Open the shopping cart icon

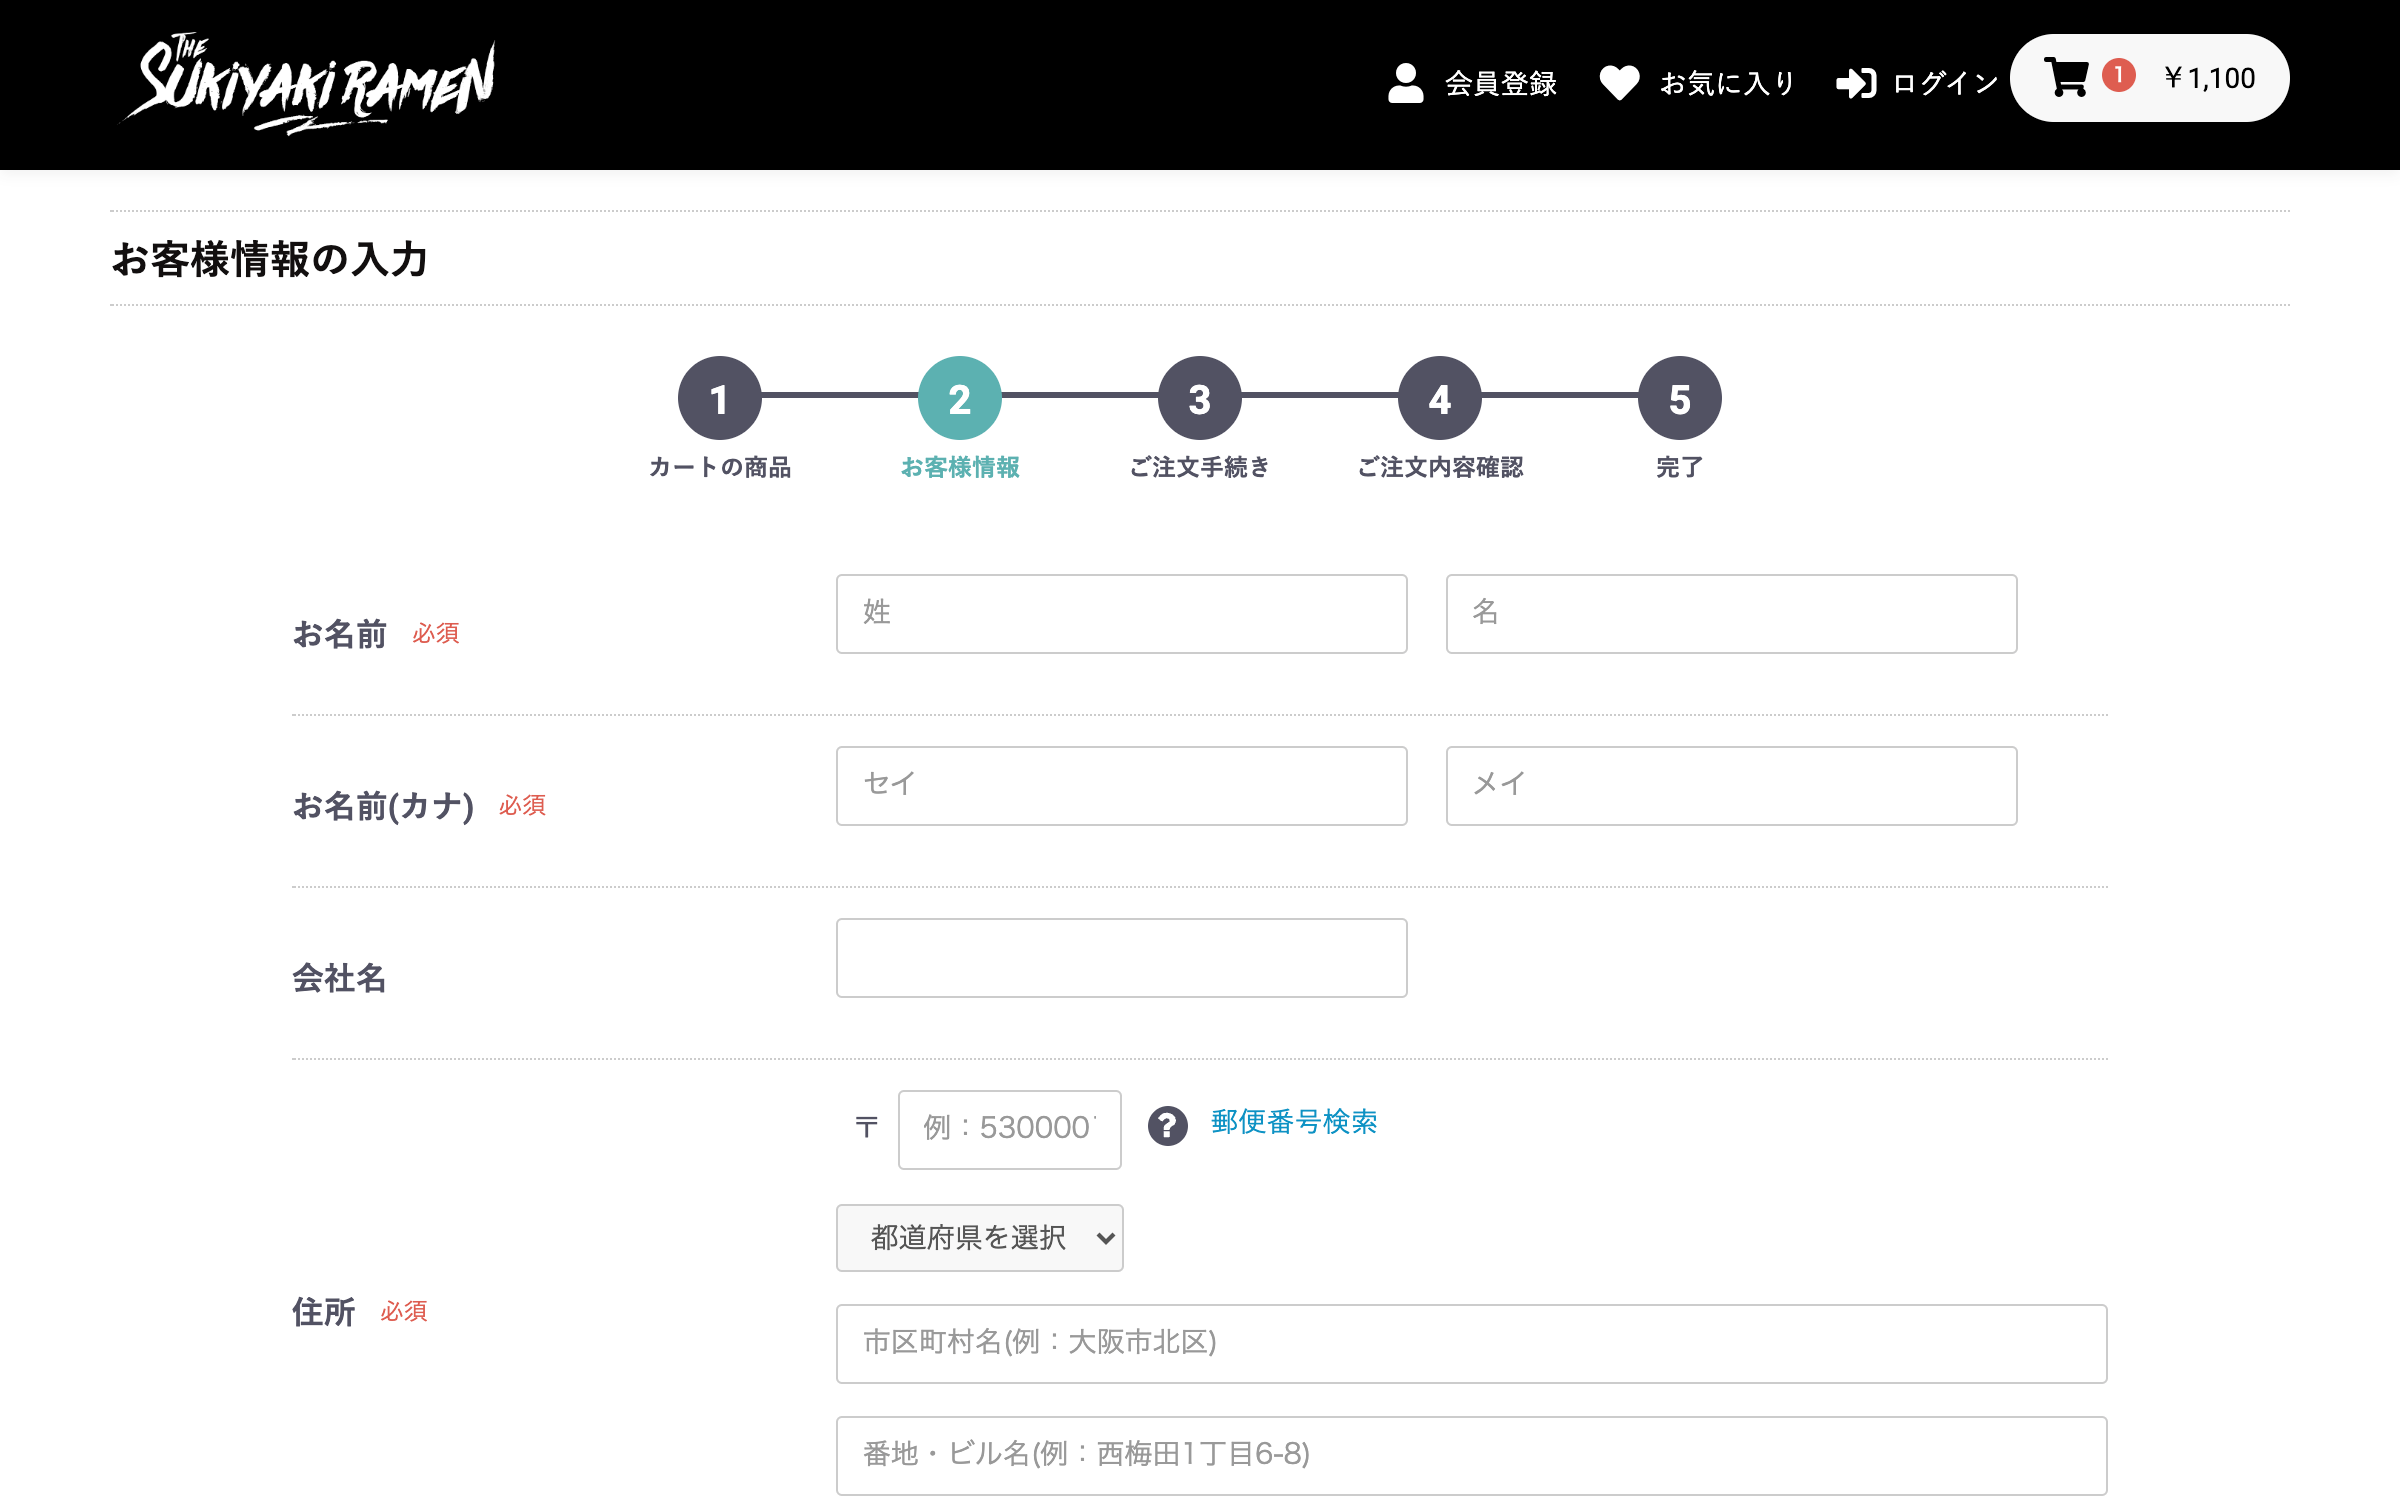tap(2065, 76)
